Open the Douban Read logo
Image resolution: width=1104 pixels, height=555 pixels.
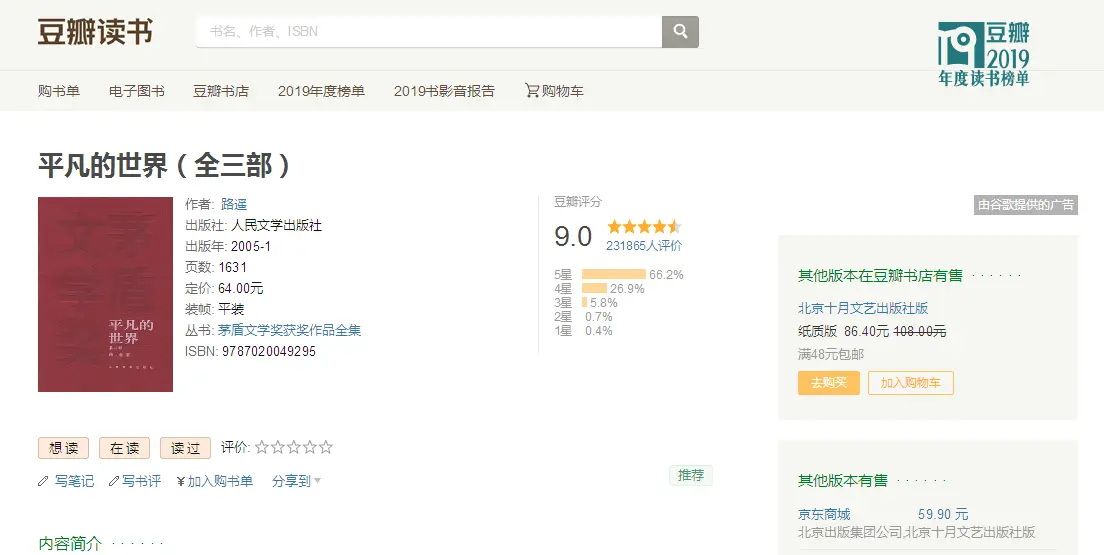click(95, 32)
